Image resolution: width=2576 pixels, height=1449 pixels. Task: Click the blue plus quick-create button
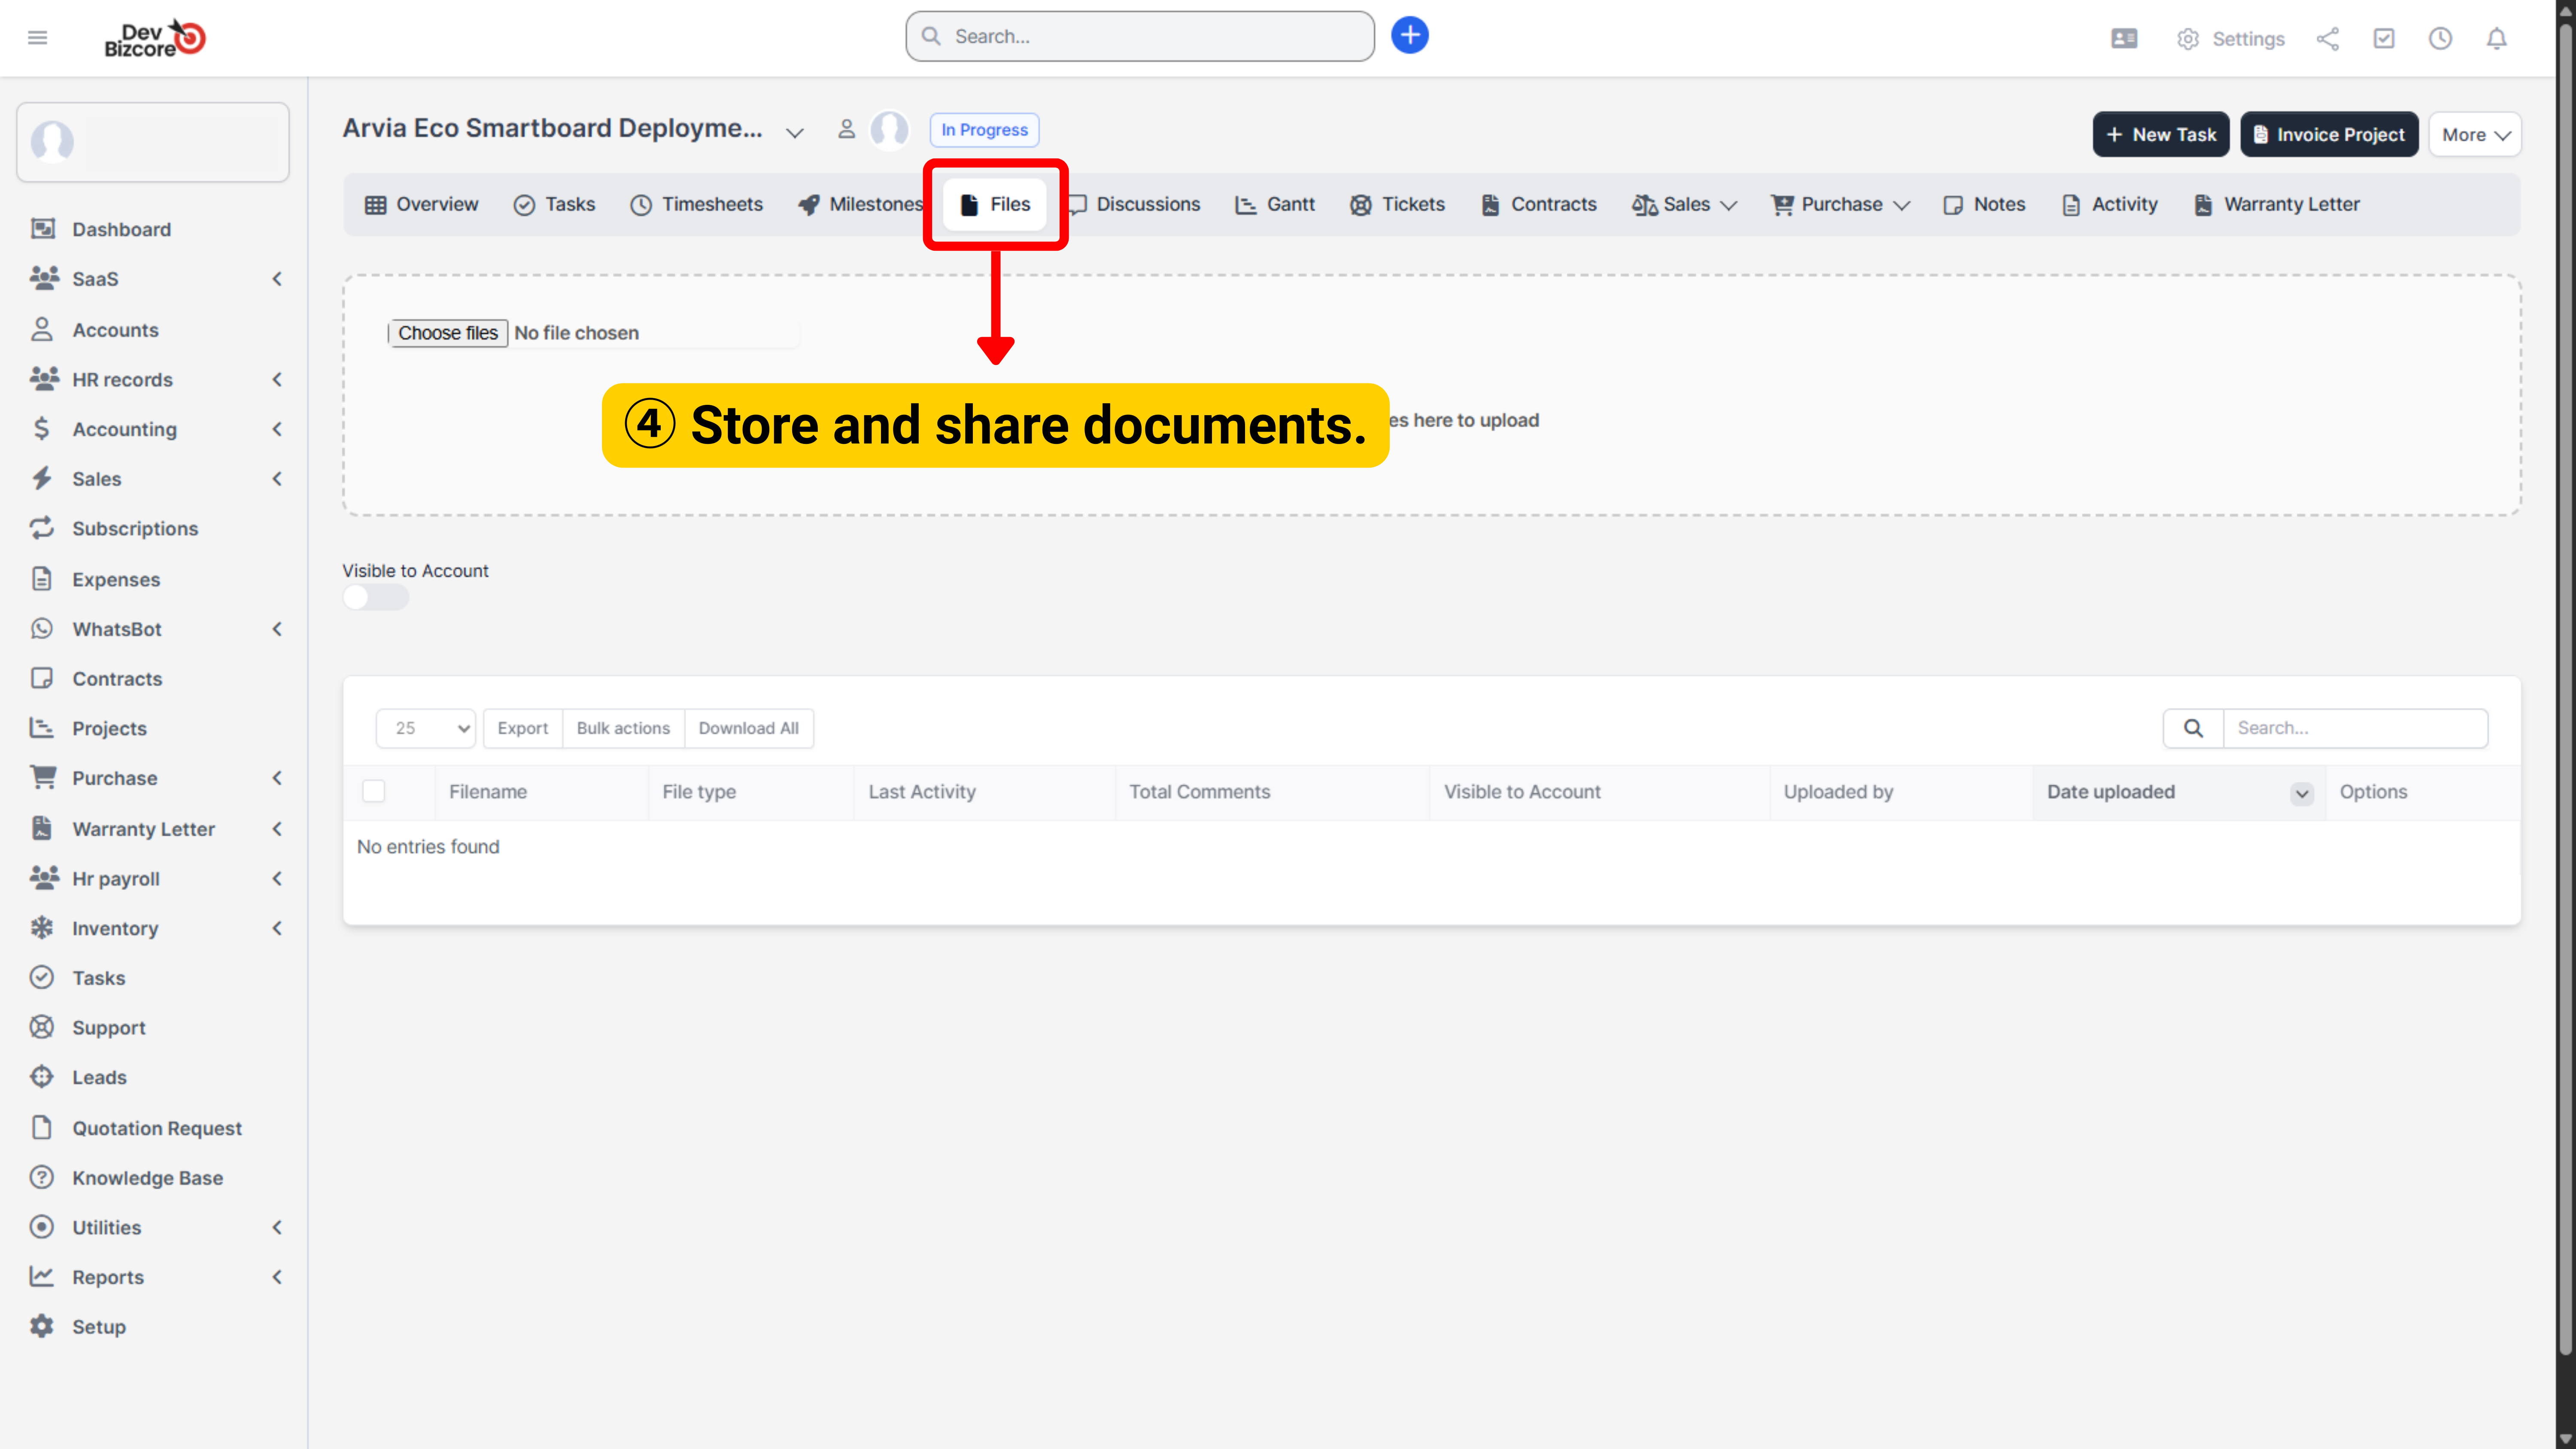point(1409,36)
